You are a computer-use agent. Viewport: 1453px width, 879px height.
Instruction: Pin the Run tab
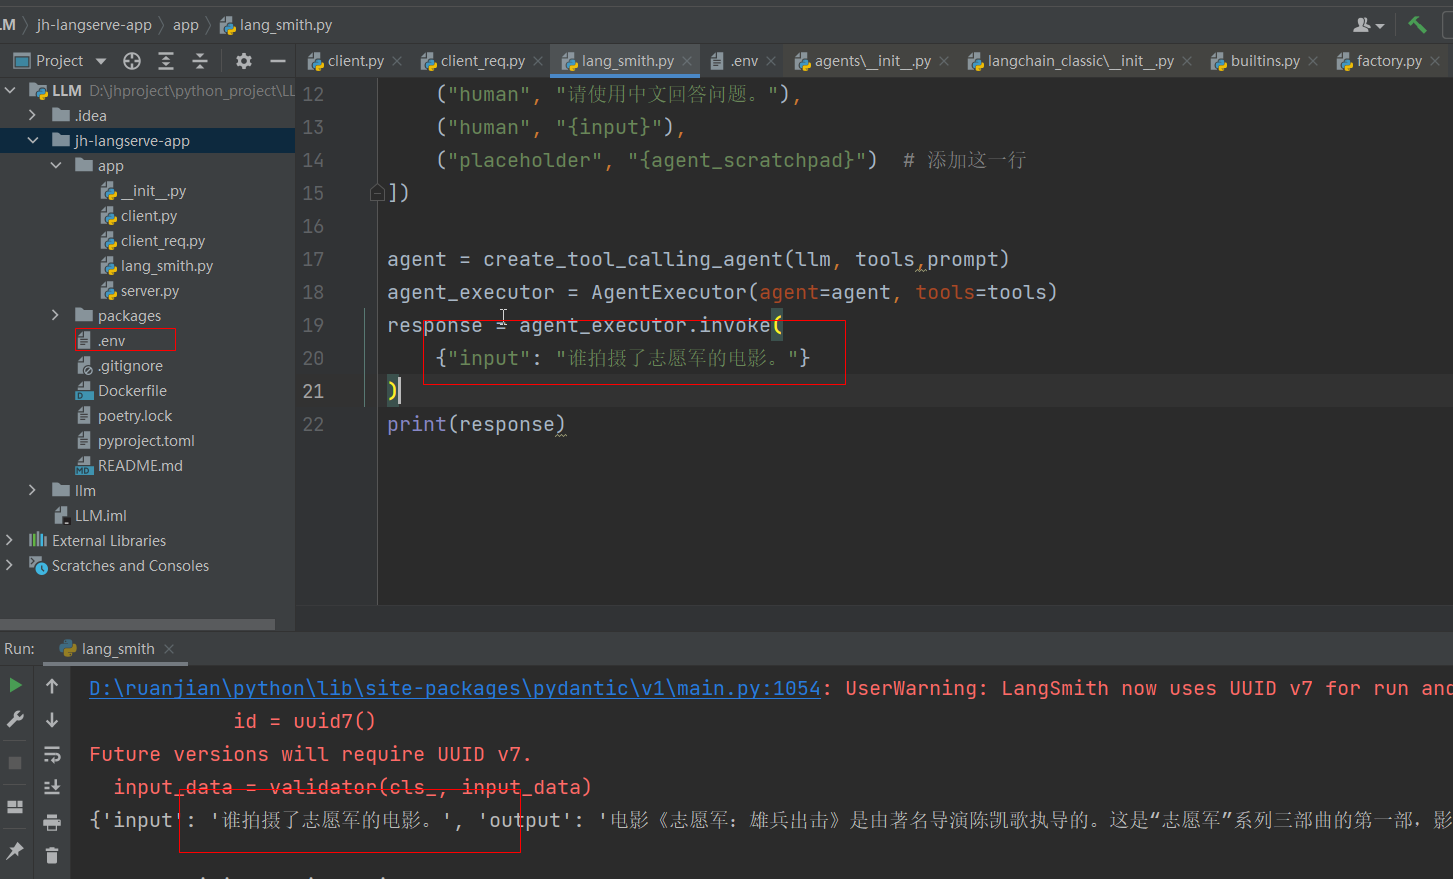pyautogui.click(x=15, y=850)
